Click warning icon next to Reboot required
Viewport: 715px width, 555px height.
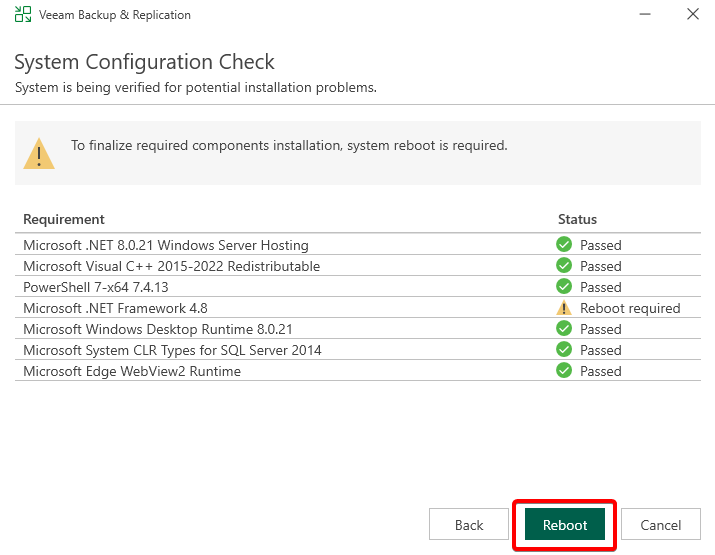coord(564,308)
